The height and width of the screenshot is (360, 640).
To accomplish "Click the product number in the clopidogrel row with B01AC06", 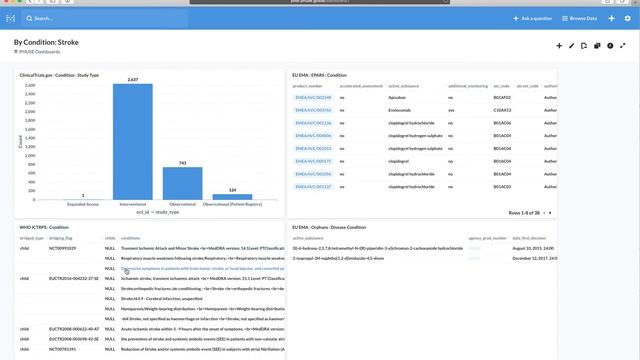I will tap(313, 123).
